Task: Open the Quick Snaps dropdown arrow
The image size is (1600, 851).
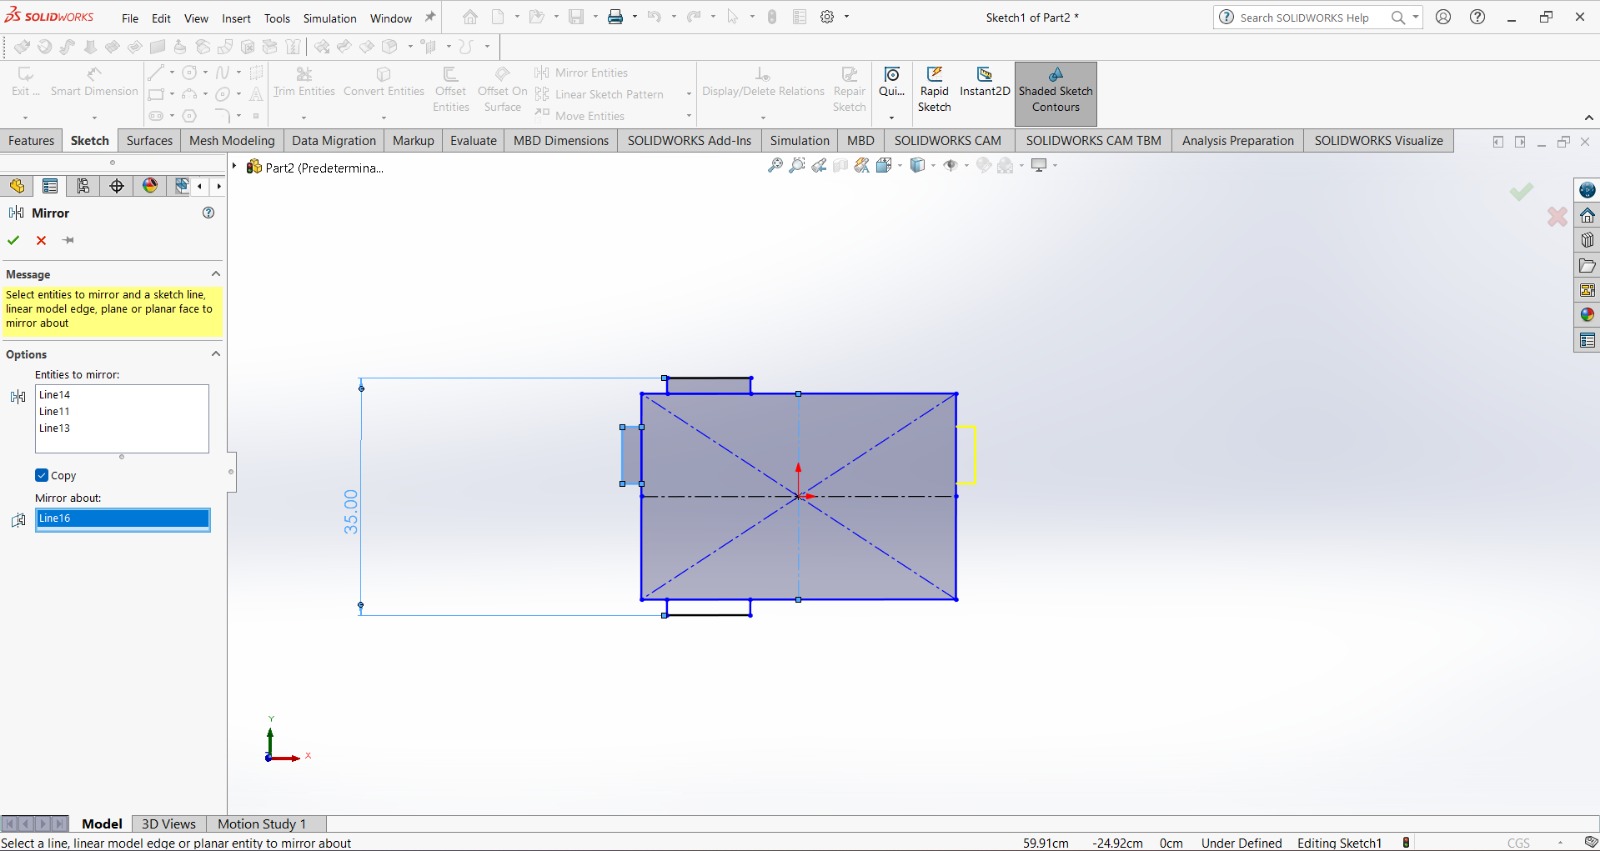Action: pos(891,117)
